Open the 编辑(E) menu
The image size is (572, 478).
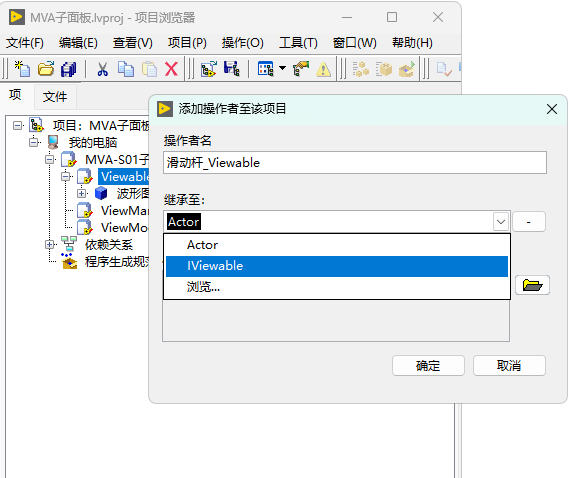click(x=78, y=43)
